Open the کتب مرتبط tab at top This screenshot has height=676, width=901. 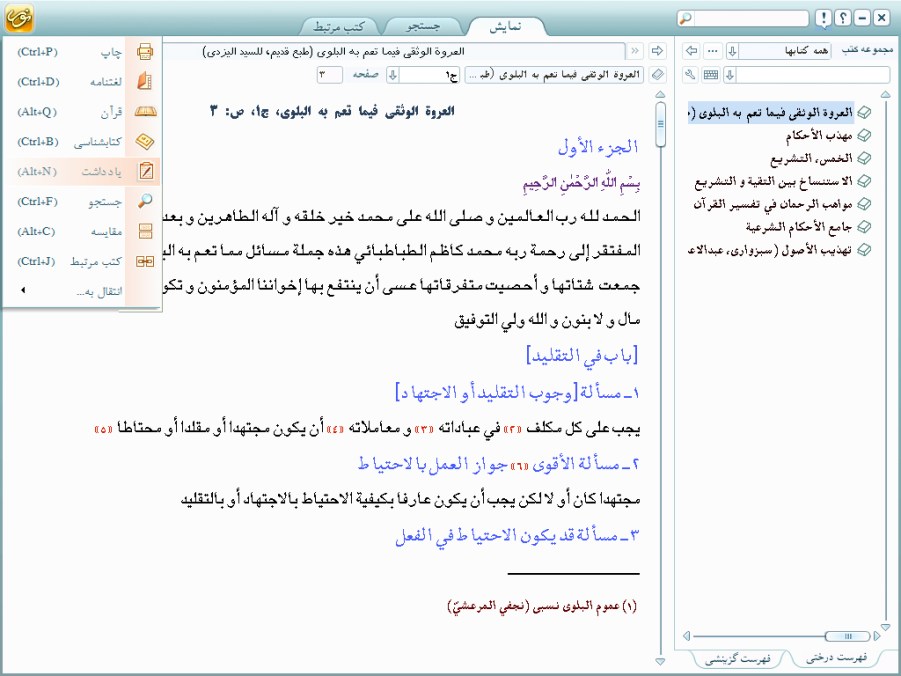pos(338,26)
